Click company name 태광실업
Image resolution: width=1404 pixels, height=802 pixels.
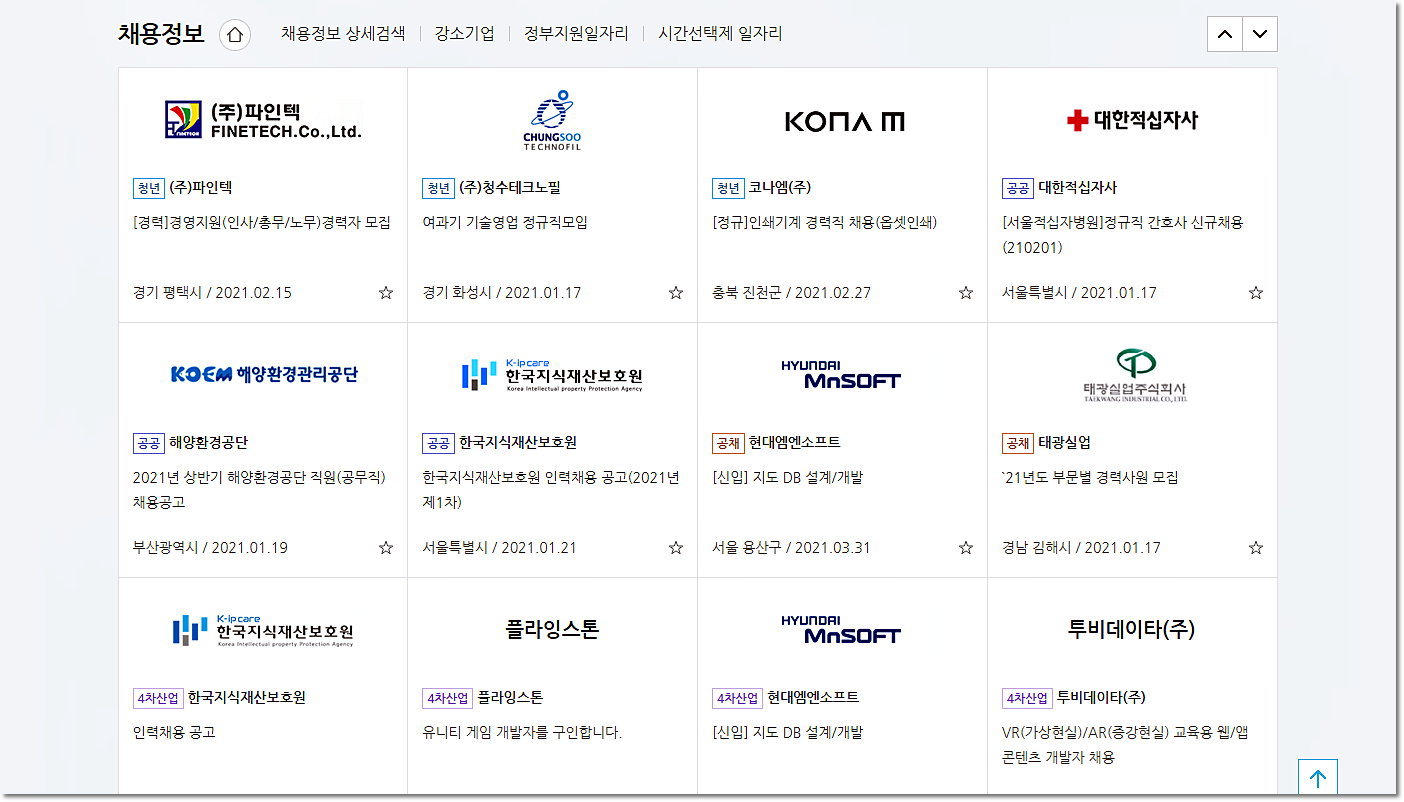click(x=1065, y=443)
